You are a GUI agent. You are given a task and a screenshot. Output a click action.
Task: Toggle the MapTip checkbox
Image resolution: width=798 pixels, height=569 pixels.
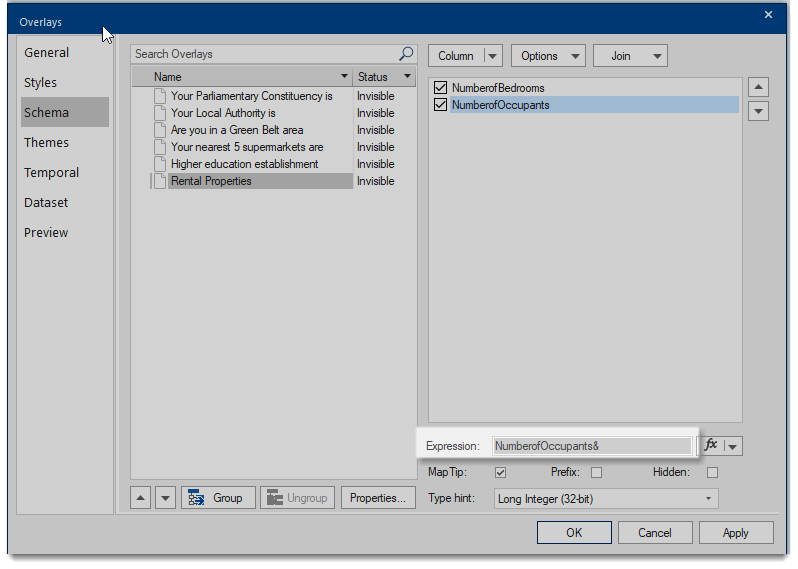[x=501, y=472]
